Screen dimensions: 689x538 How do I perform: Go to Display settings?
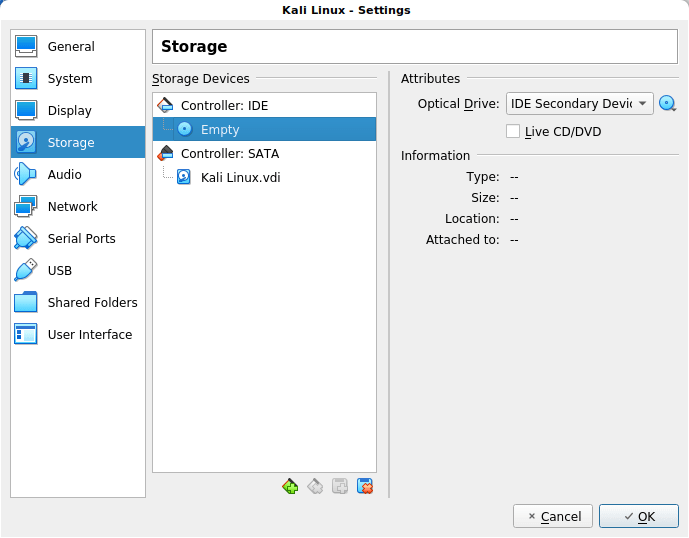click(x=78, y=110)
